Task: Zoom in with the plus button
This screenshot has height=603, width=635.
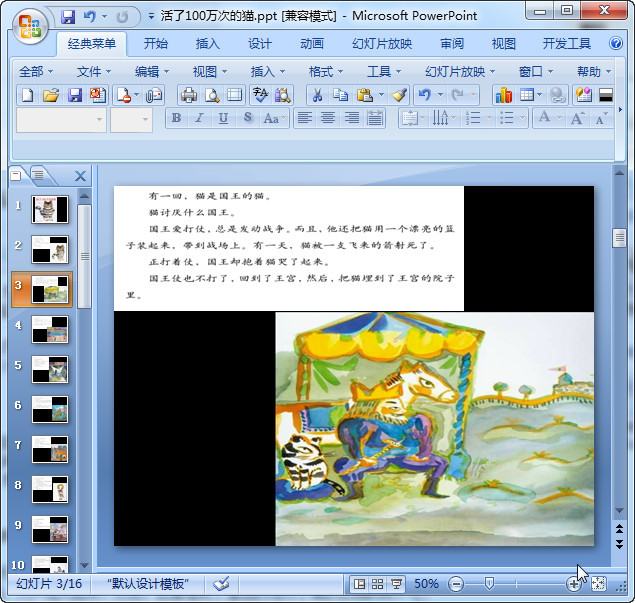Action: [573, 584]
